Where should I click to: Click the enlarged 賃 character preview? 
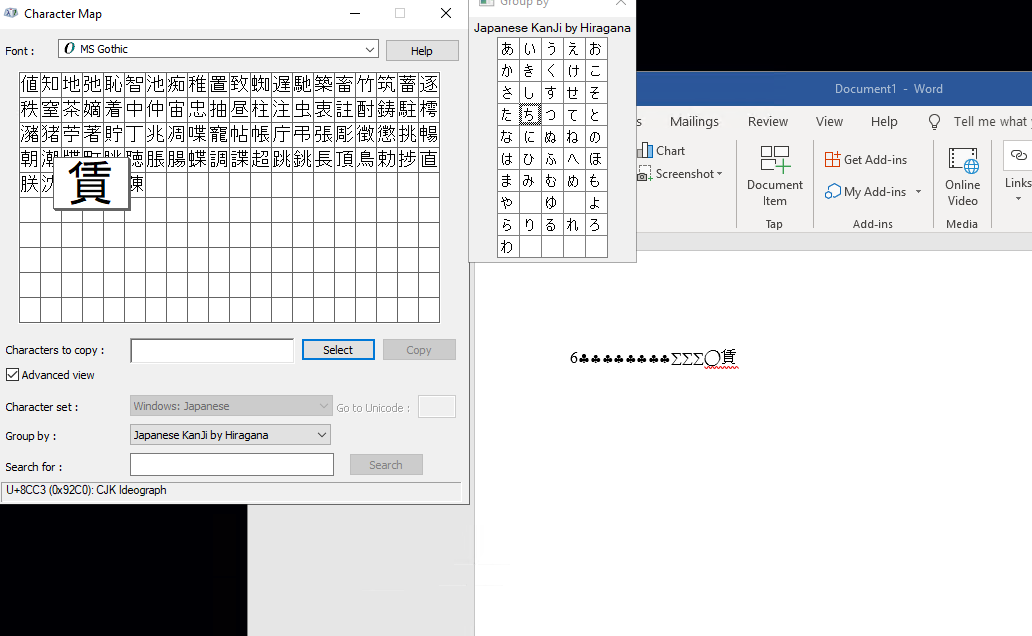pyautogui.click(x=91, y=183)
